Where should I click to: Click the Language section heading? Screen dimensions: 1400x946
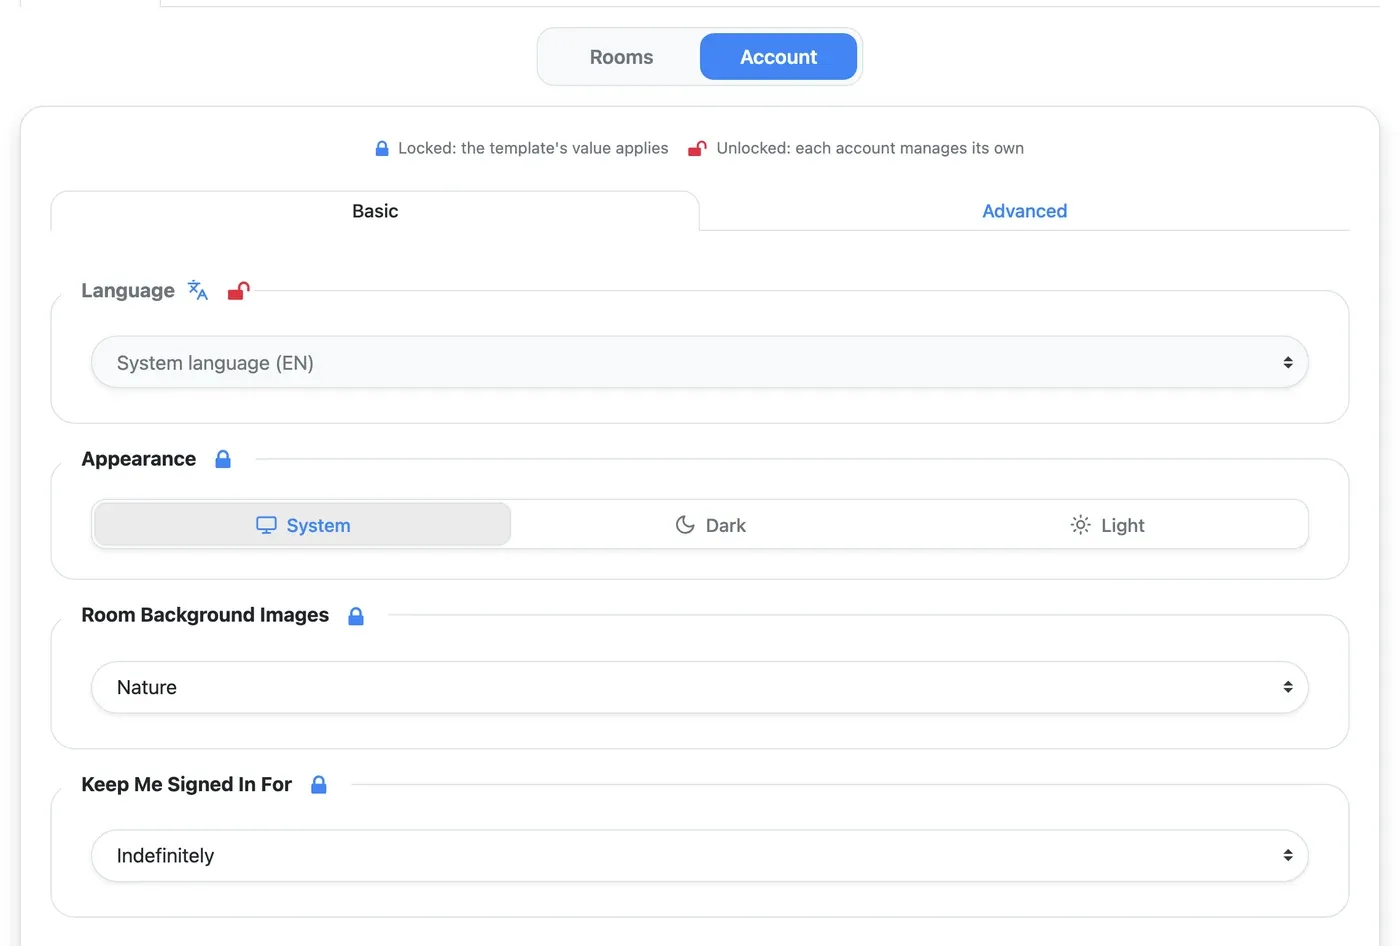(128, 291)
